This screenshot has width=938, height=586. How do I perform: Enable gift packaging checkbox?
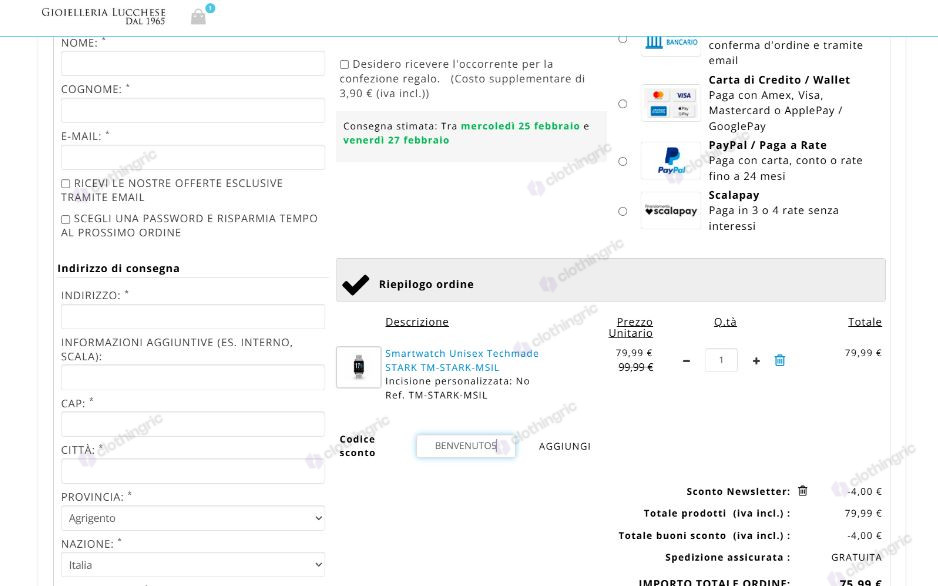[x=345, y=65]
